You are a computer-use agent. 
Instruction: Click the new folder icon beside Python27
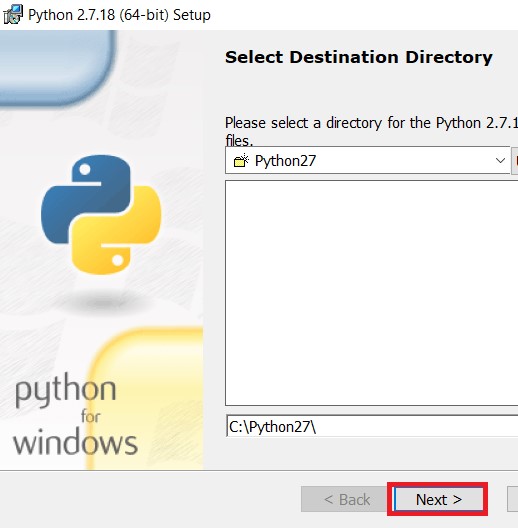[x=241, y=161]
